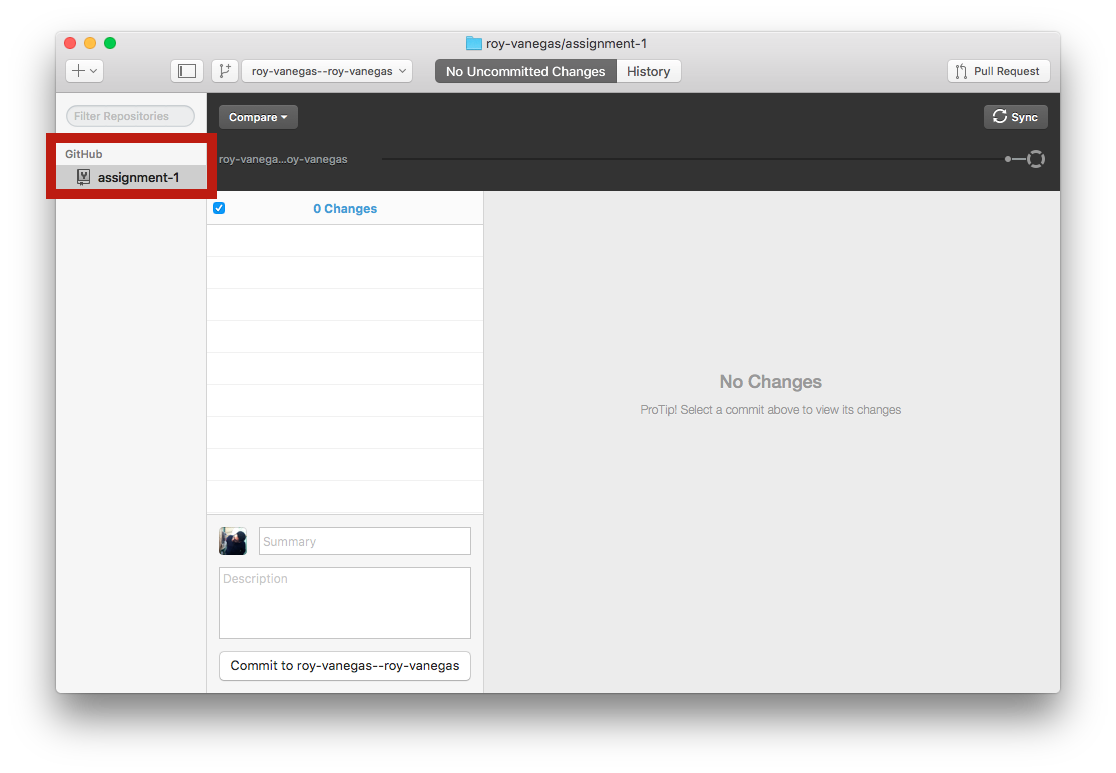The height and width of the screenshot is (773, 1116).
Task: Maximize window with green button
Action: click(110, 43)
